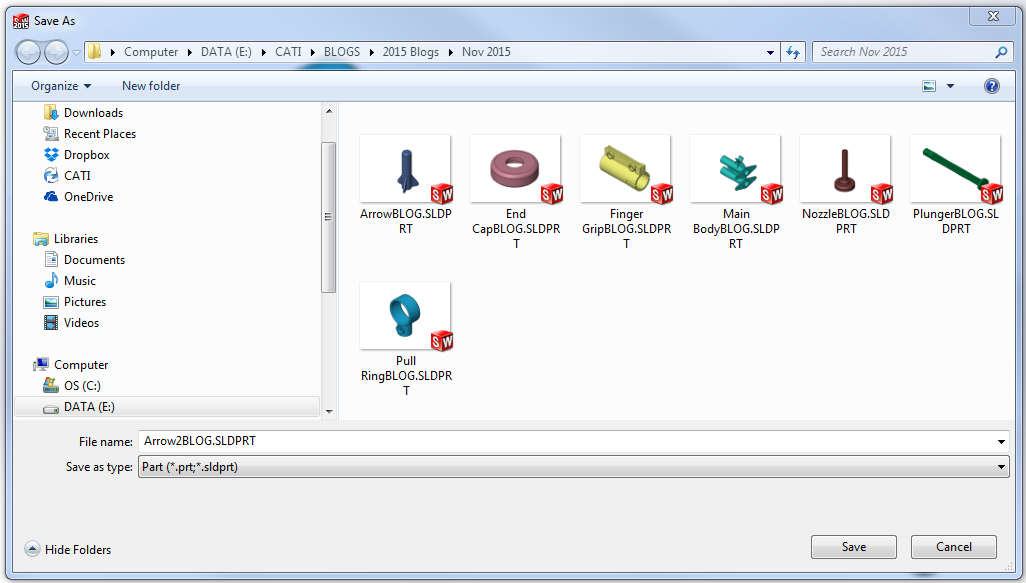Screen dimensions: 1026x583
Task: Click the change view icon
Action: (929, 86)
